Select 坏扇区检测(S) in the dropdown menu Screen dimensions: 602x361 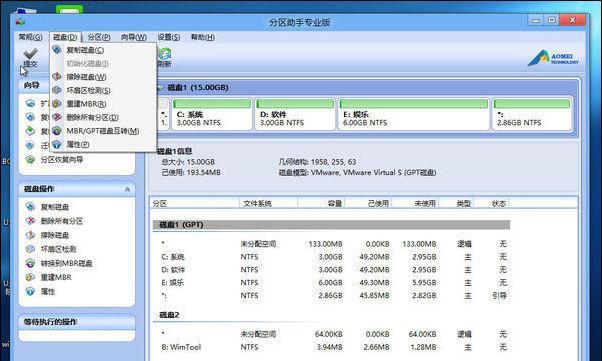(x=88, y=90)
